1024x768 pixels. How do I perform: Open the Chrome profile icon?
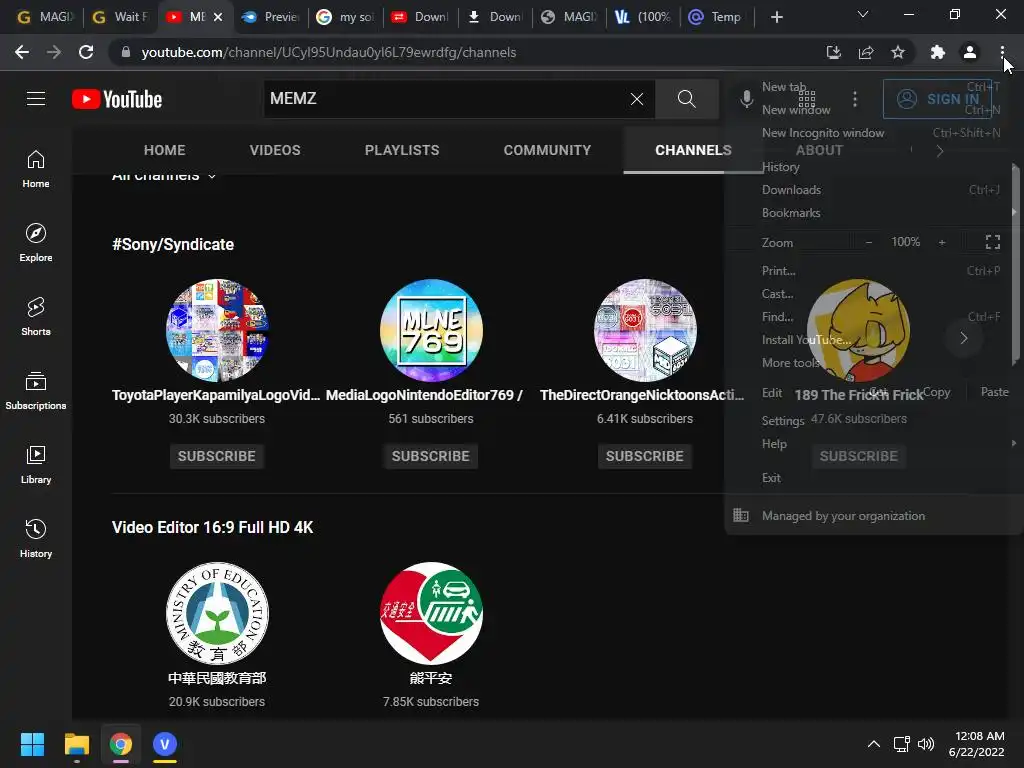[x=970, y=52]
